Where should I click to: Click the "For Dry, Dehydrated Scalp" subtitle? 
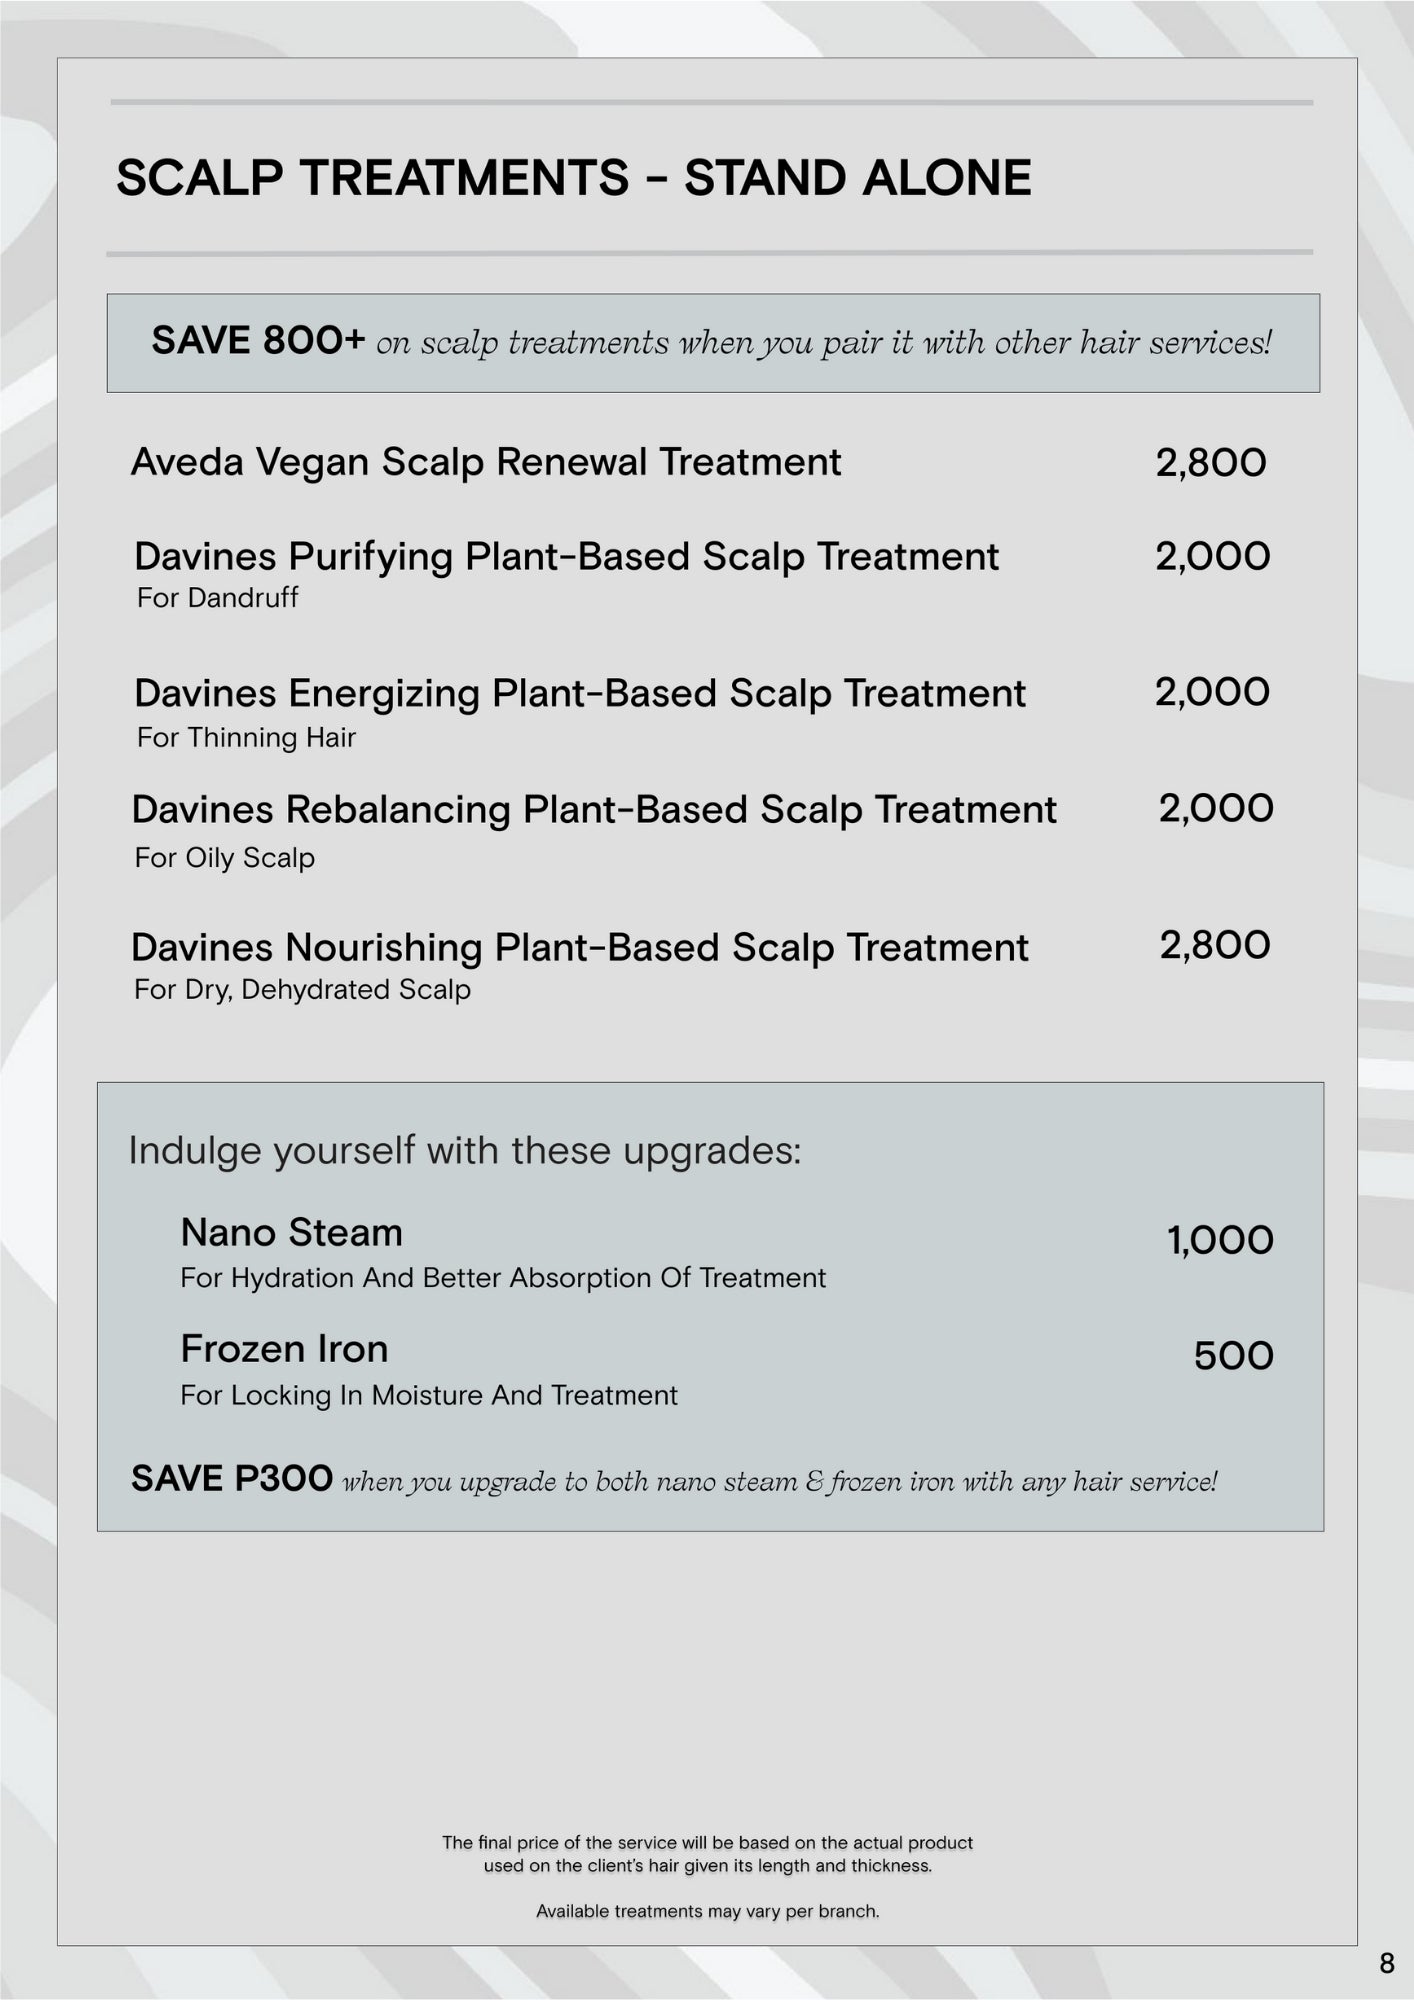pos(302,990)
